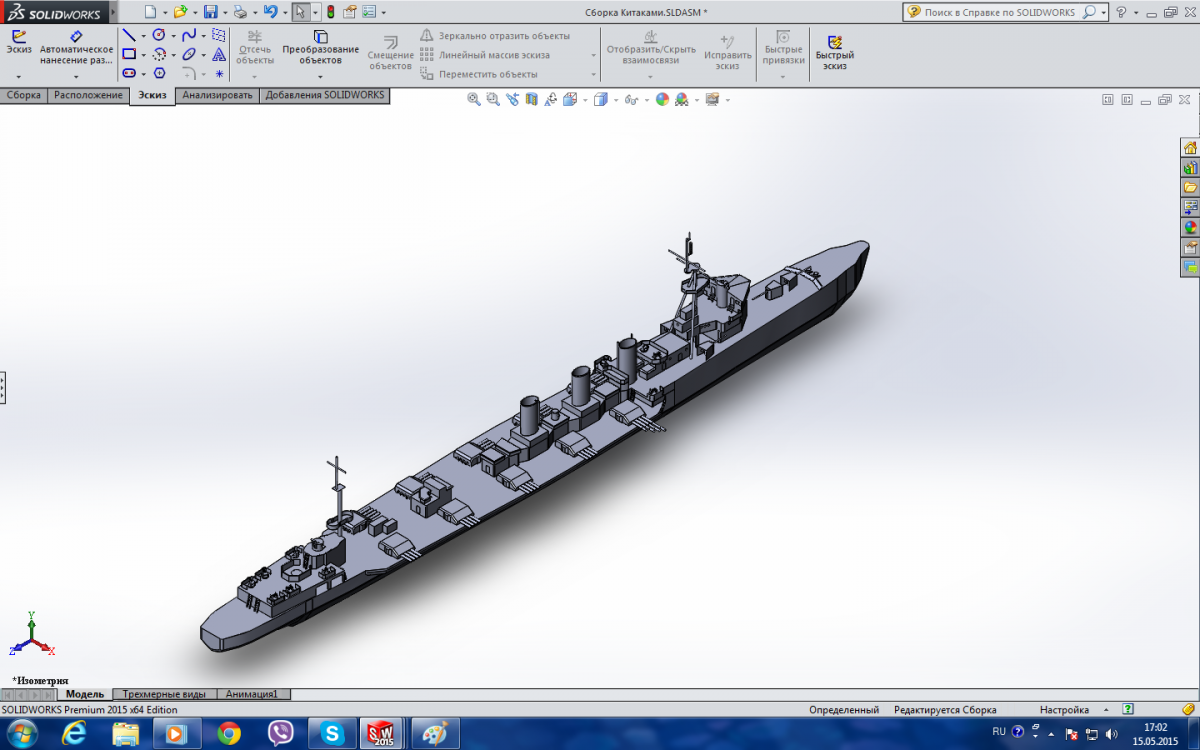The image size is (1200, 750).
Task: Open File Explorer side pane icon
Action: tap(1190, 187)
